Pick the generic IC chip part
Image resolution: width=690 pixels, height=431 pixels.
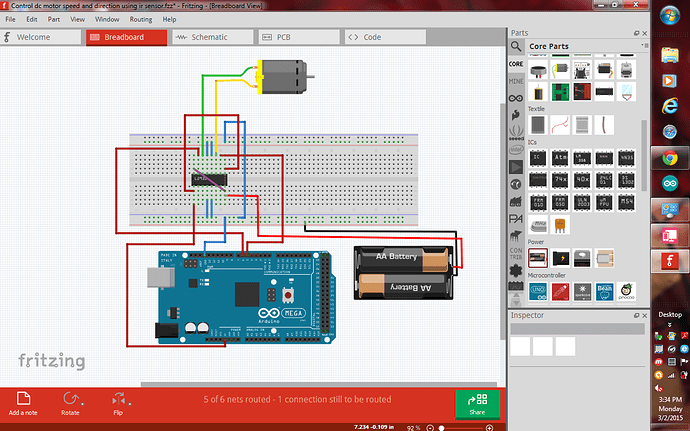tap(538, 158)
